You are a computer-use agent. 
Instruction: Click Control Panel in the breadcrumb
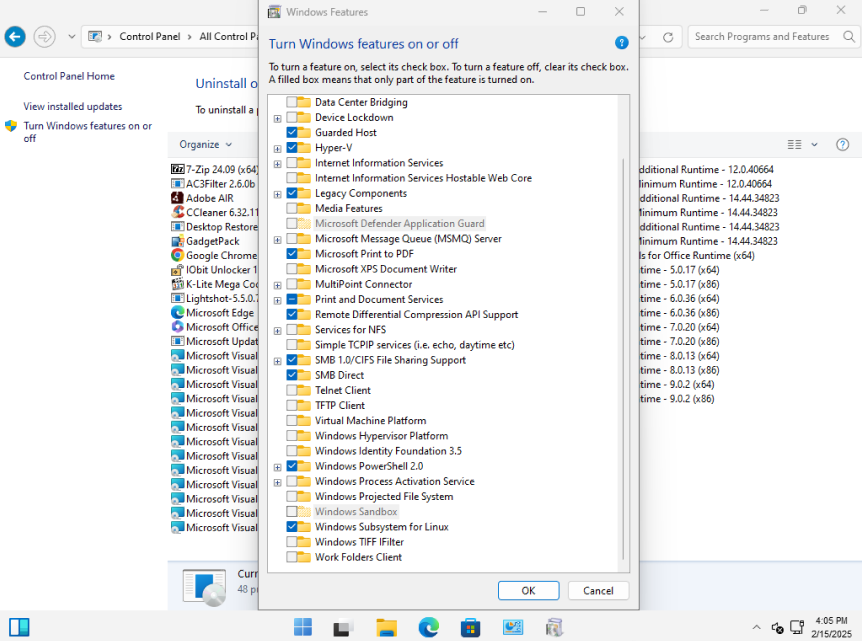point(150,37)
